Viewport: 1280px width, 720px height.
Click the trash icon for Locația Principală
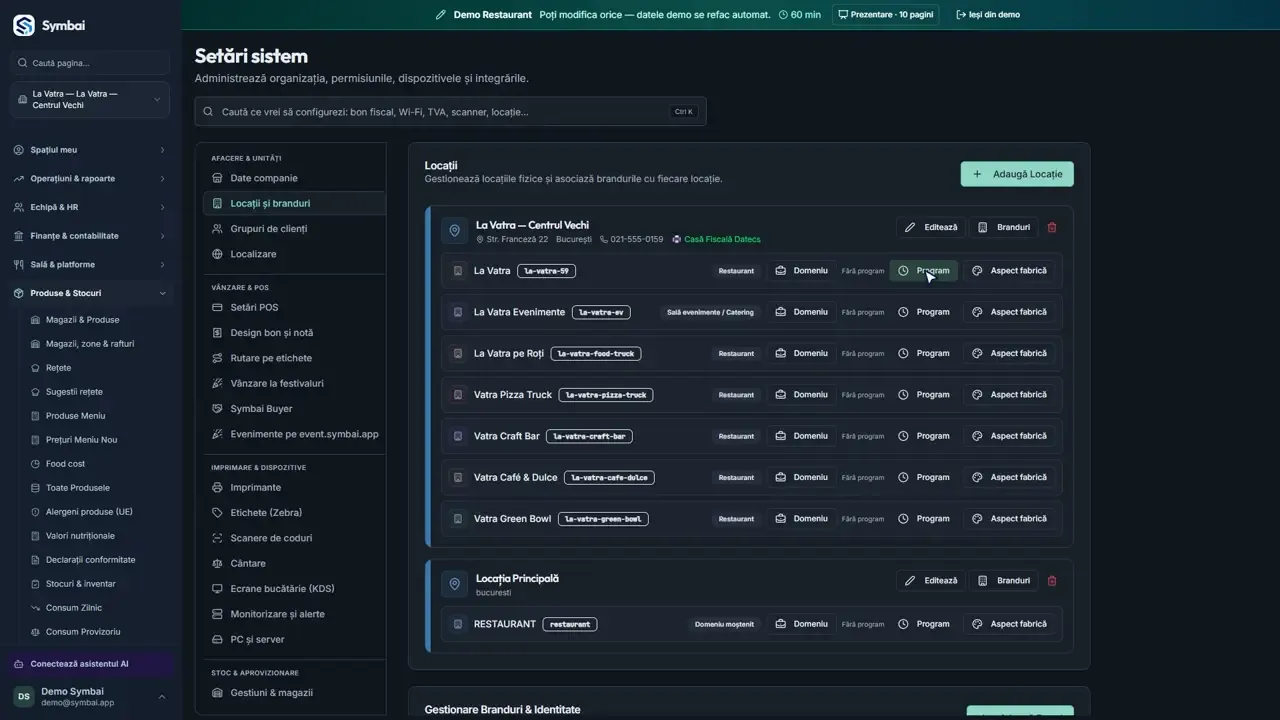(1051, 580)
